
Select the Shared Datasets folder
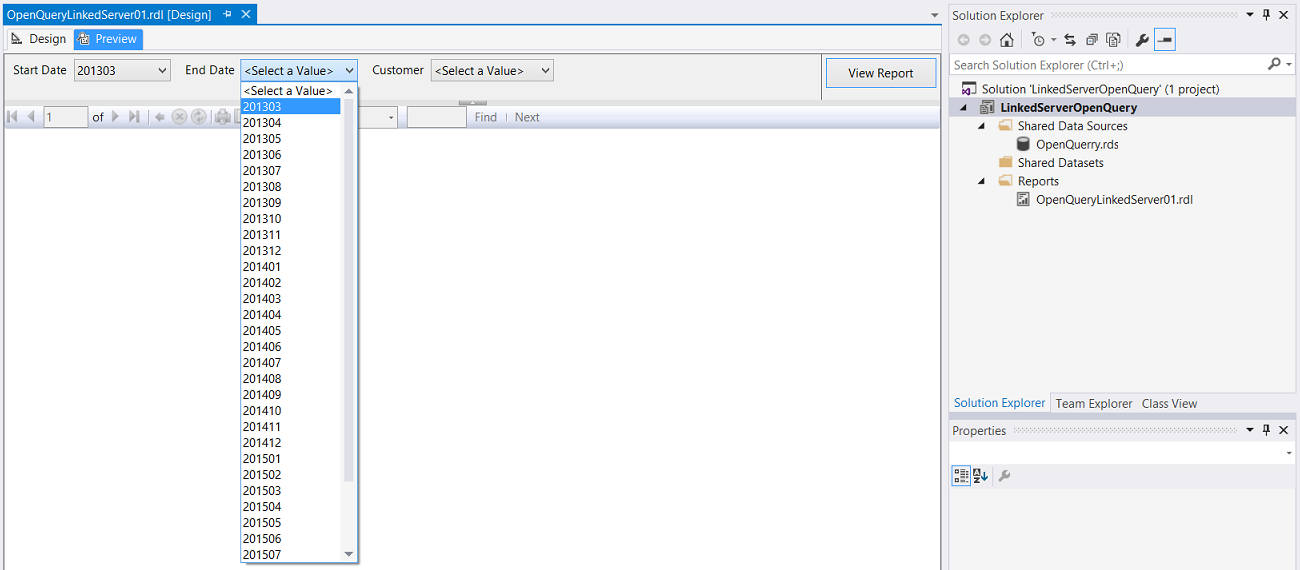(x=1060, y=162)
